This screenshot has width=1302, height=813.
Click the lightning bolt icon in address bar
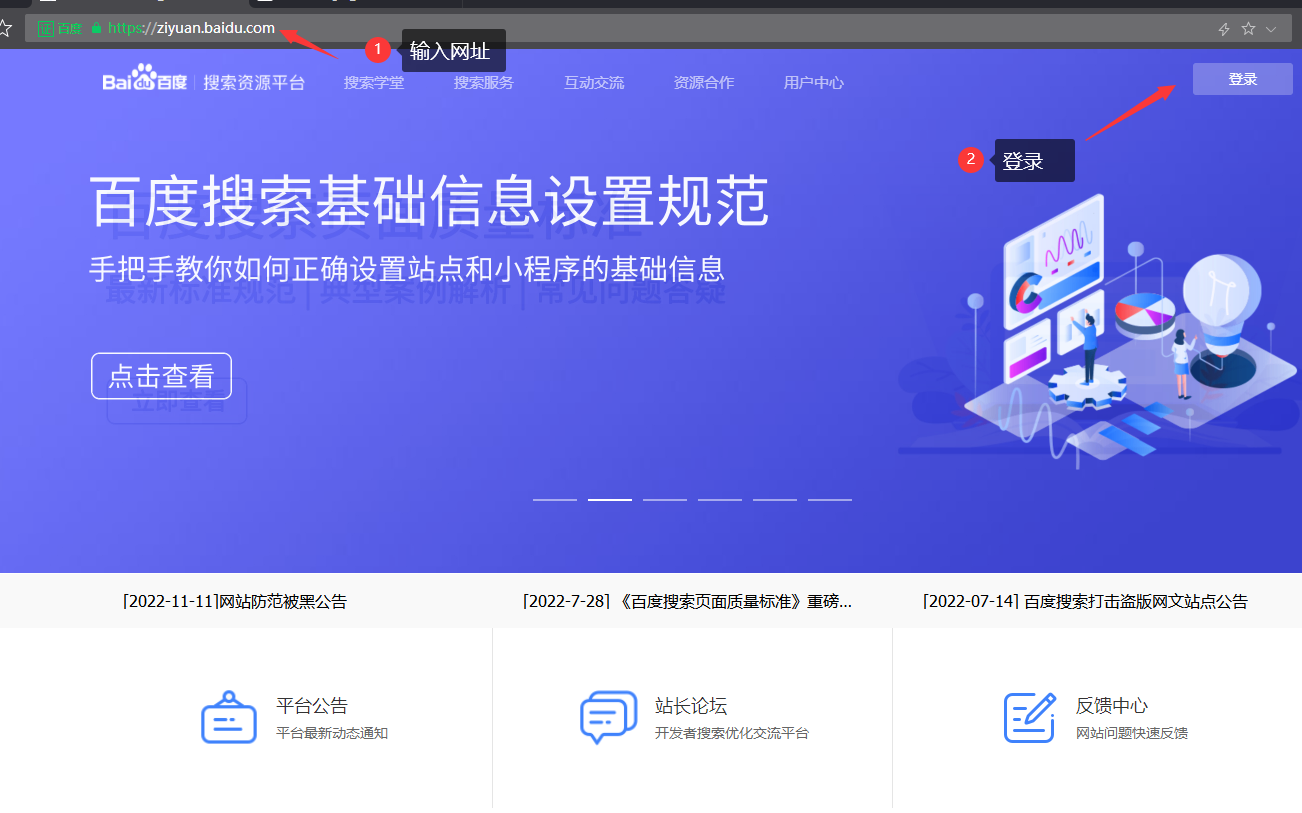click(x=1224, y=29)
